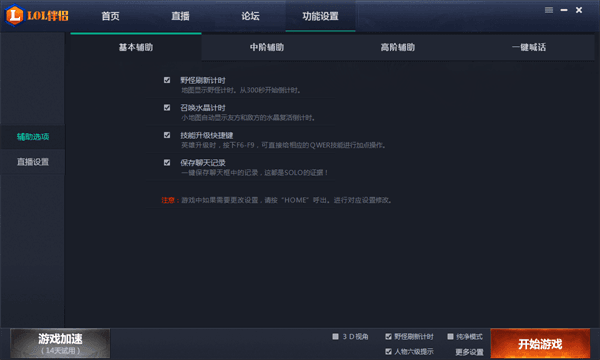Enable 3D视角 checkbox in bottom bar
Image resolution: width=600 pixels, height=360 pixels.
[x=336, y=337]
